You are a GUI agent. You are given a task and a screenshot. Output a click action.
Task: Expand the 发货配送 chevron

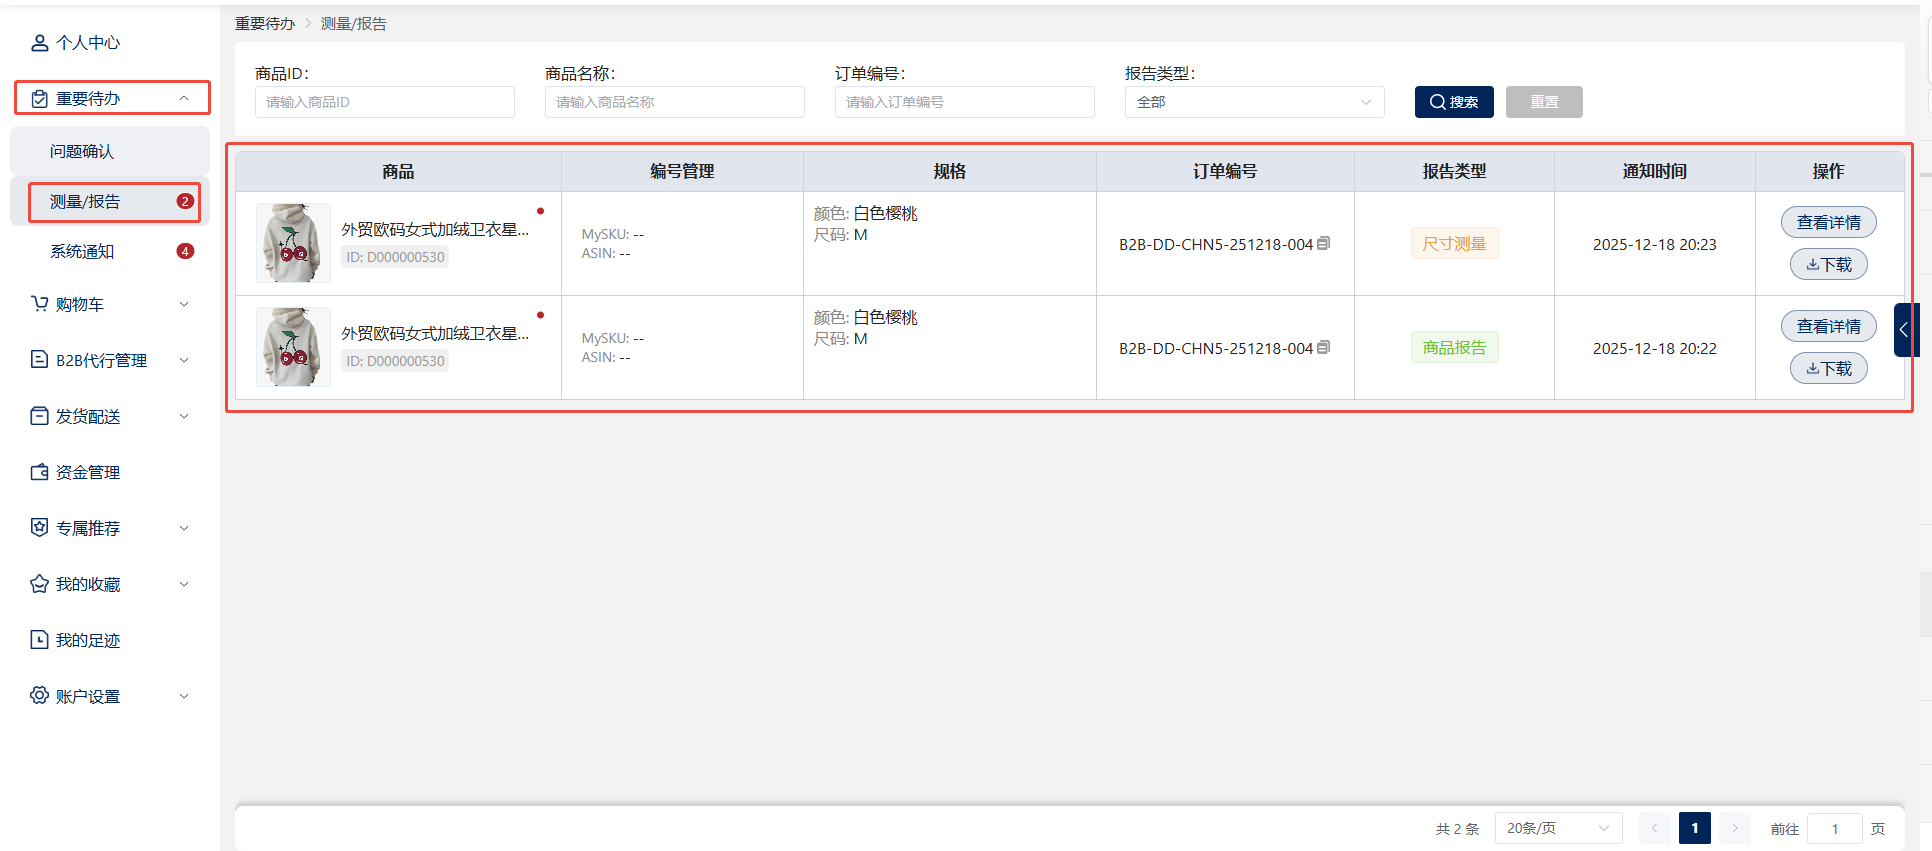point(184,416)
